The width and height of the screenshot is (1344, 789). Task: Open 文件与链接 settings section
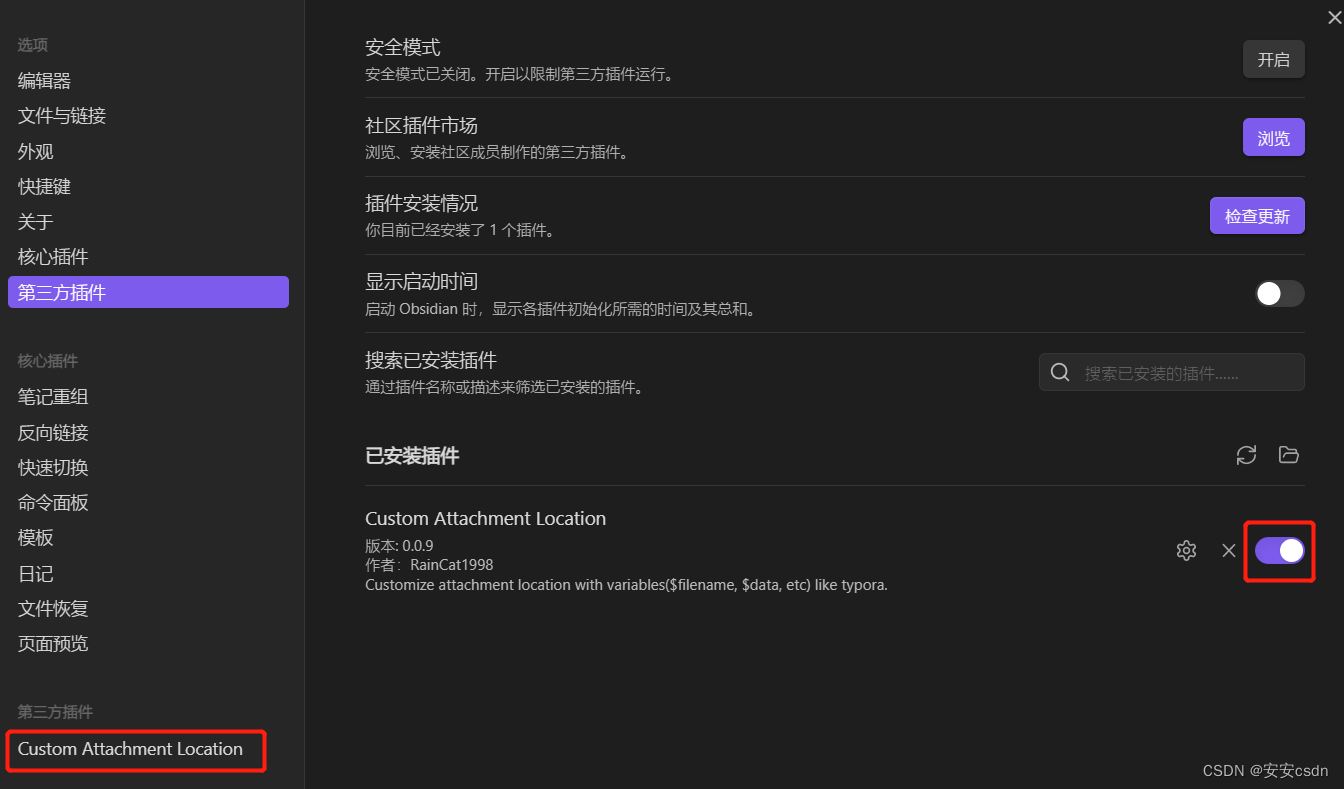[x=148, y=116]
